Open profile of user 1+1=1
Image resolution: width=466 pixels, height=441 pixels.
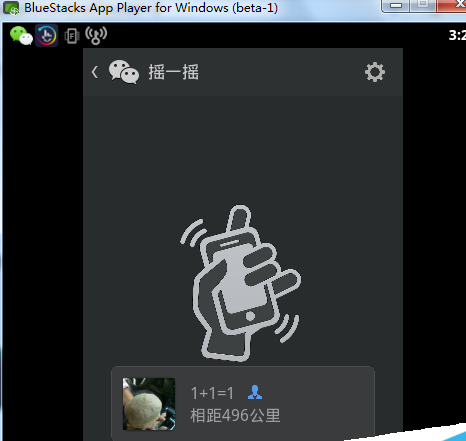tap(212, 393)
